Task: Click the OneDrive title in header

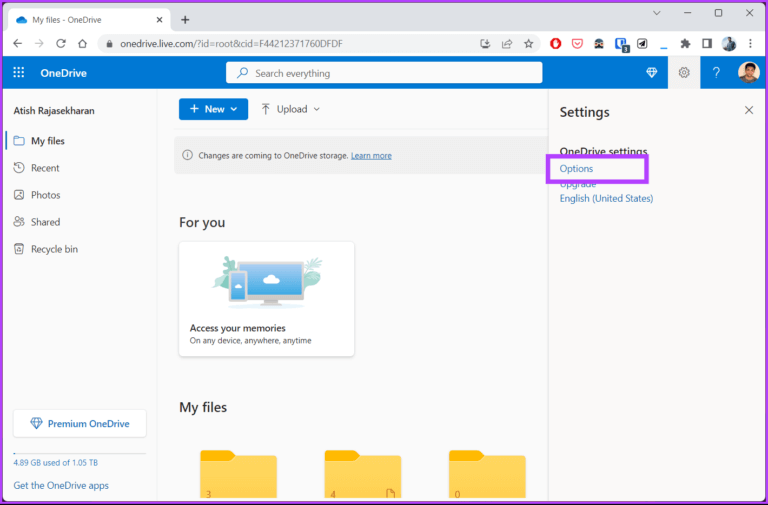Action: click(x=64, y=73)
